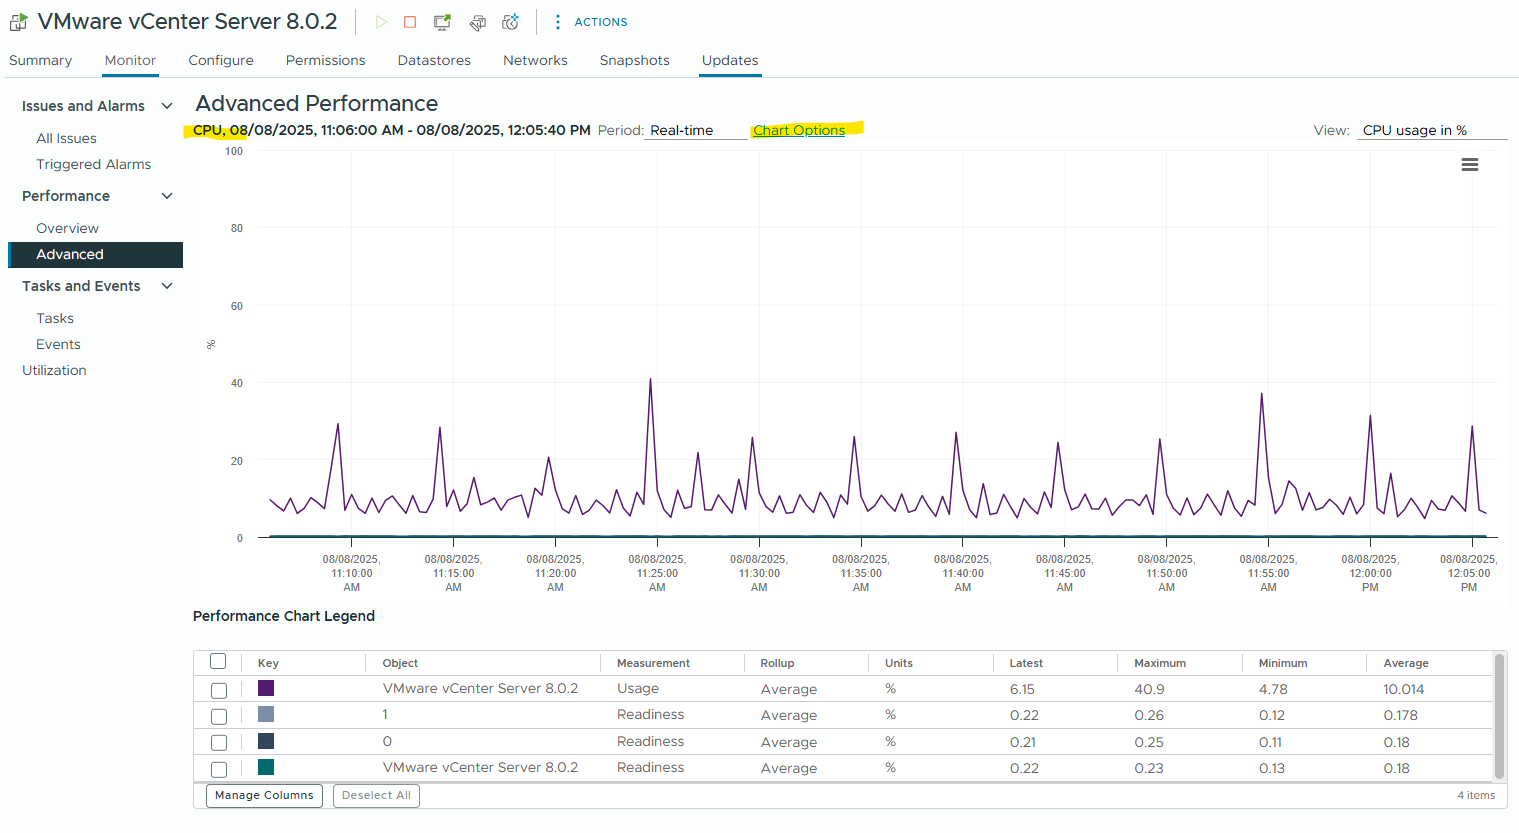Image resolution: width=1519 pixels, height=833 pixels.
Task: Click the 6.15 Latest usage value
Action: coord(1022,689)
